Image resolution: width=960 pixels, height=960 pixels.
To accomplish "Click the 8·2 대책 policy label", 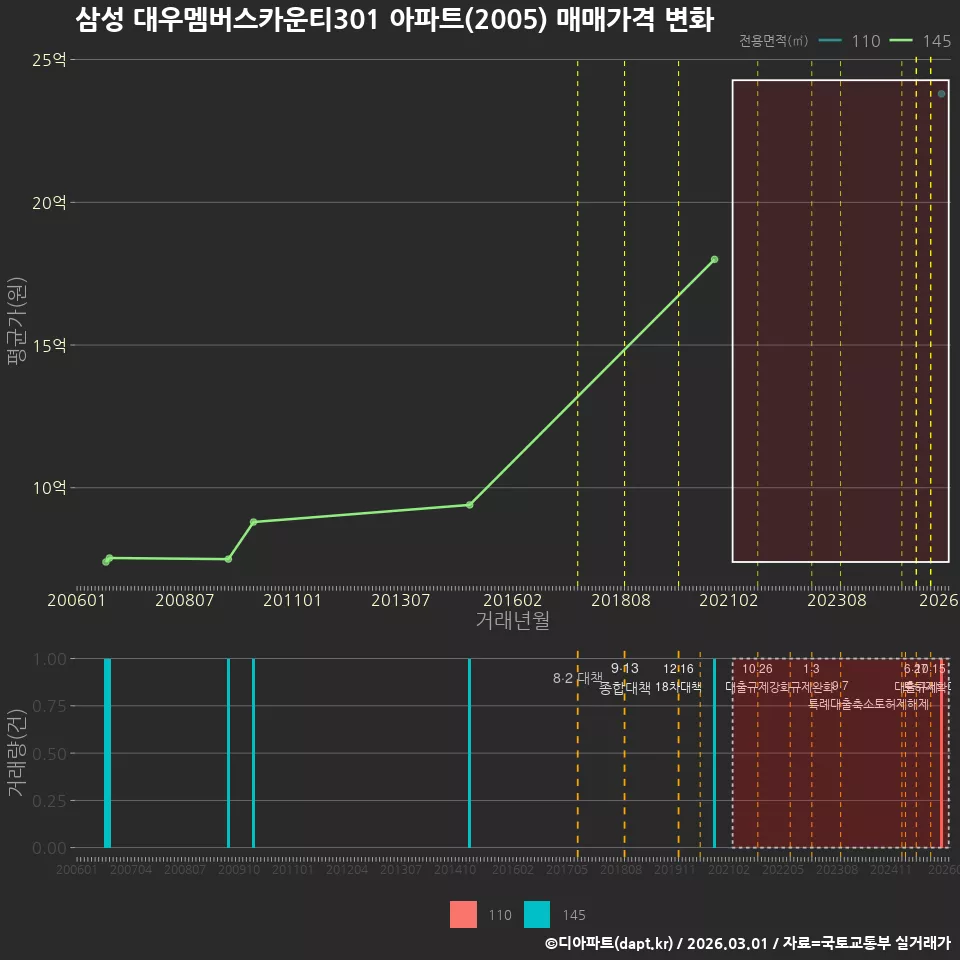I will point(577,678).
